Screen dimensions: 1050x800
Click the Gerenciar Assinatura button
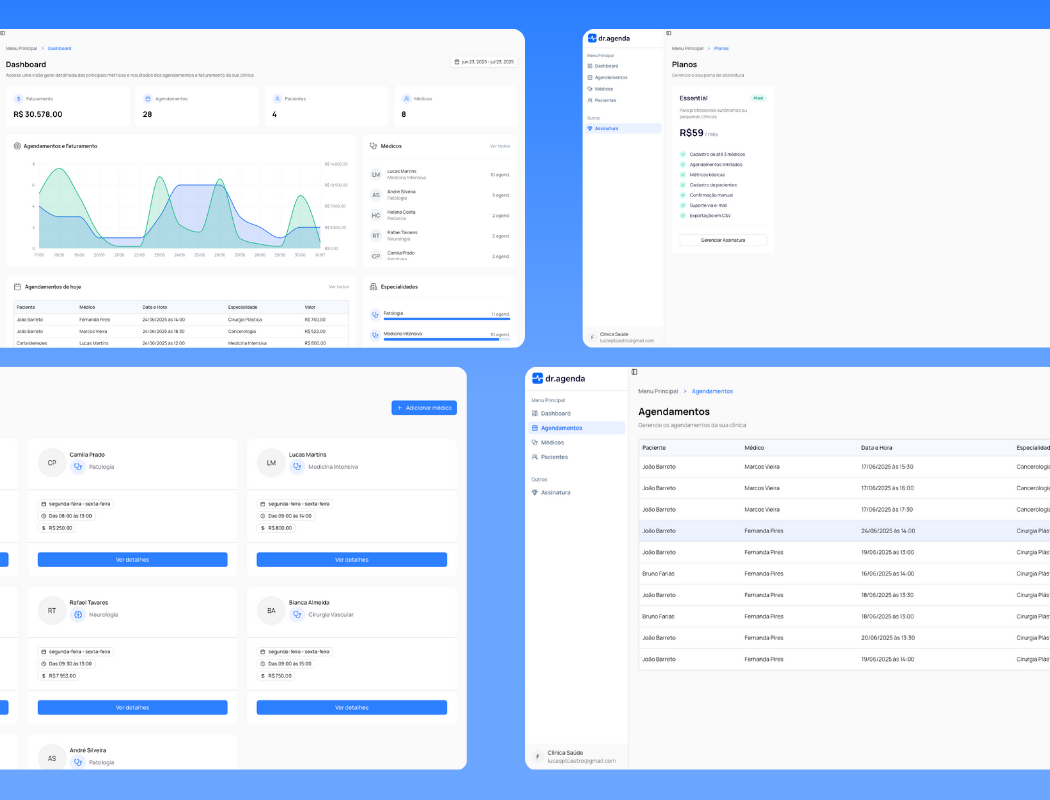tap(723, 240)
